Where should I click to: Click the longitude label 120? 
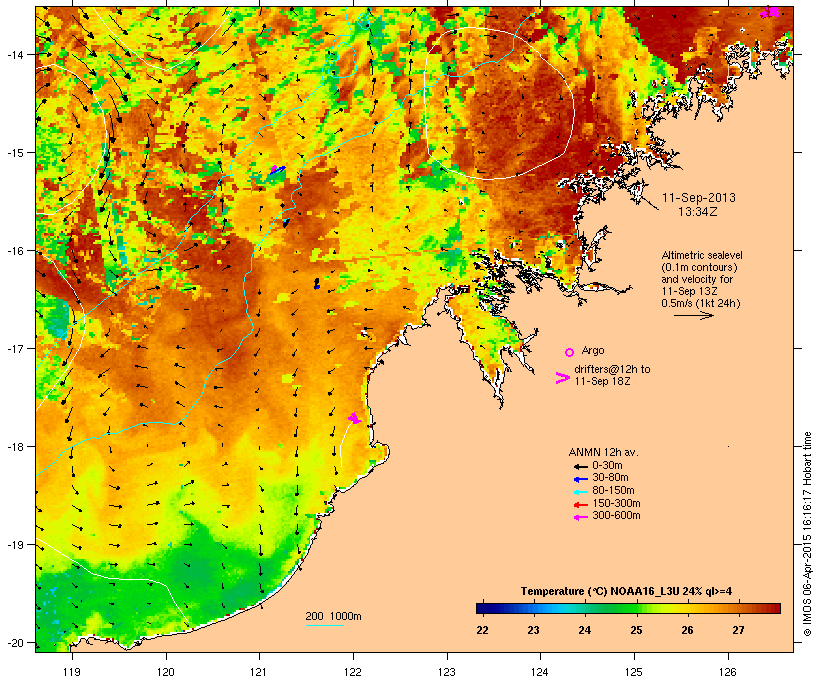pyautogui.click(x=166, y=672)
